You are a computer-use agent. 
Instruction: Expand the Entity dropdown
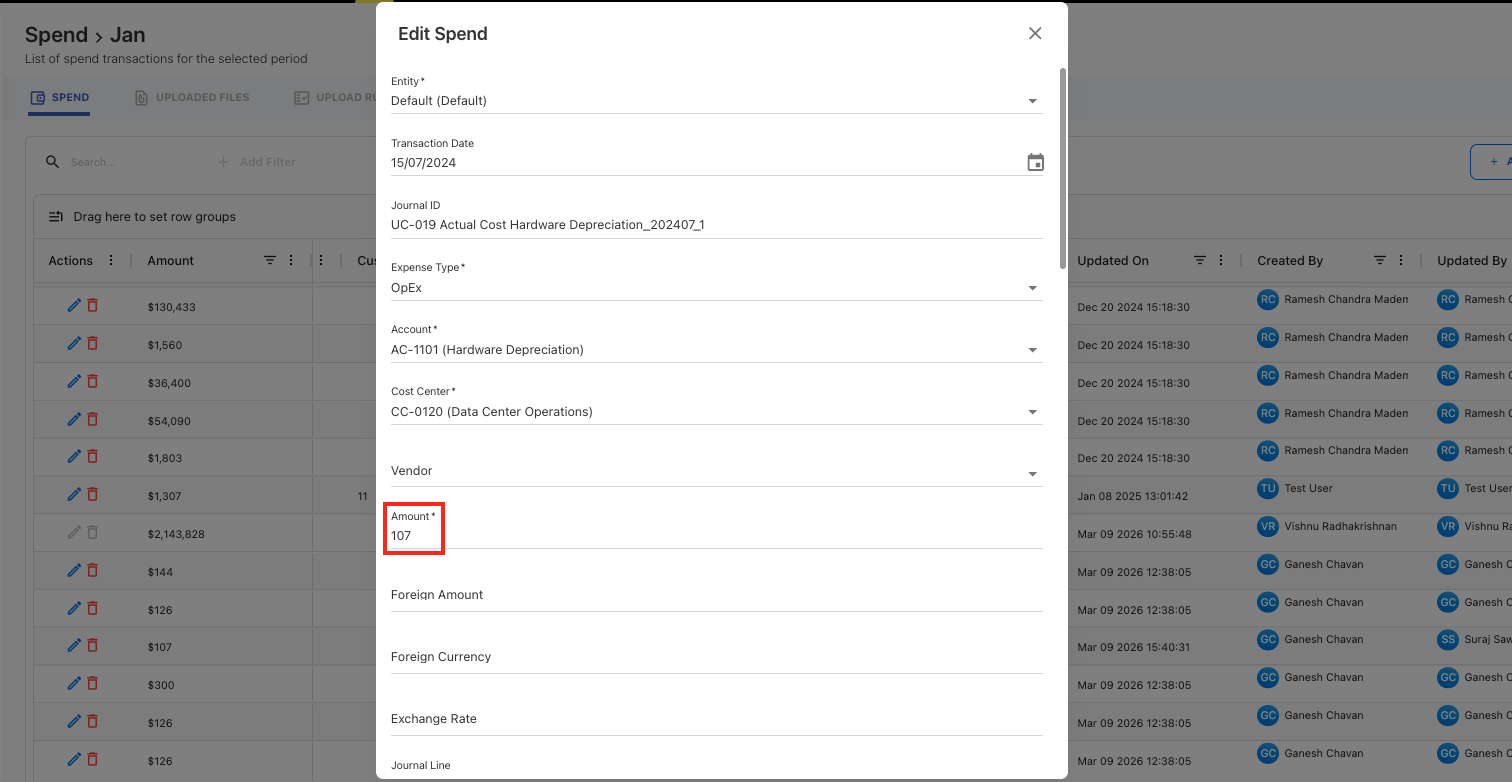1032,101
